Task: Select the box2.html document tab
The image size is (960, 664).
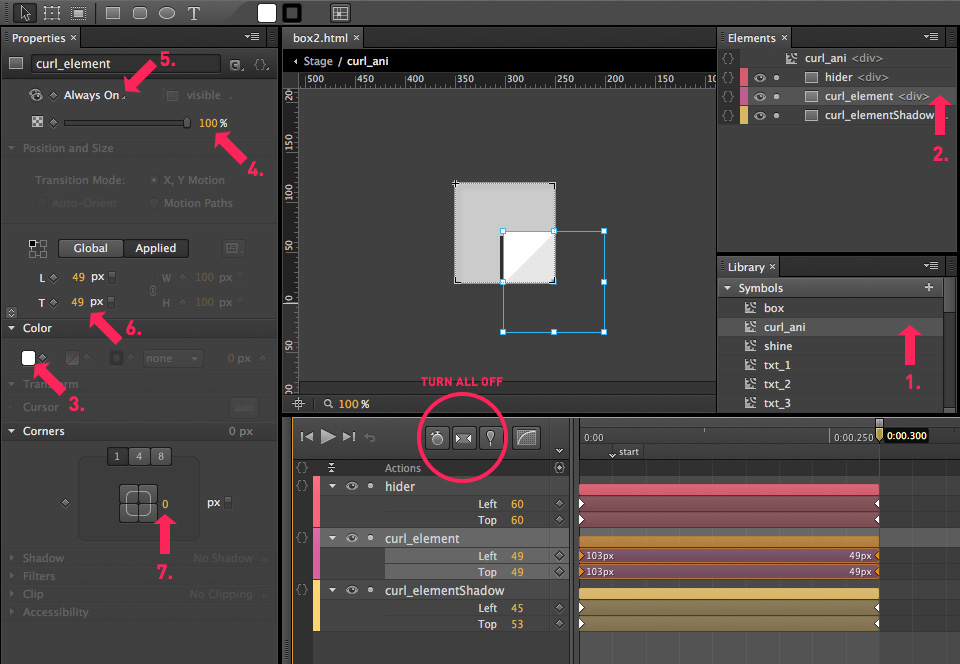Action: 320,38
